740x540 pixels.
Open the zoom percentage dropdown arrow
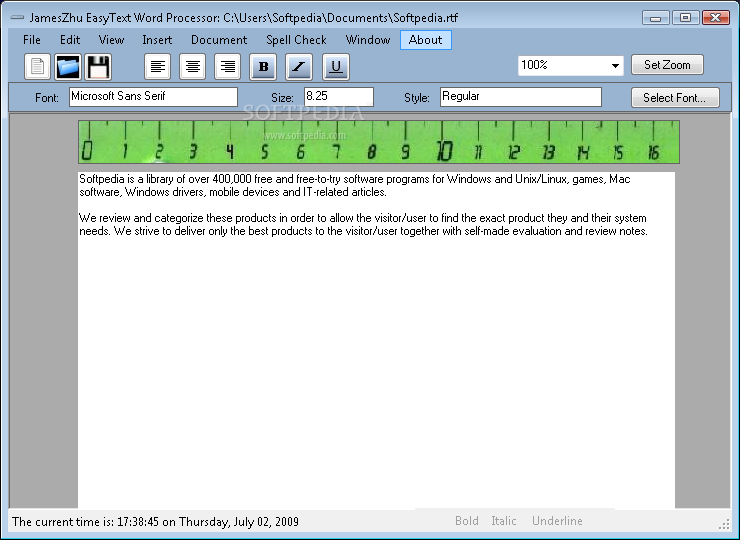tap(615, 66)
